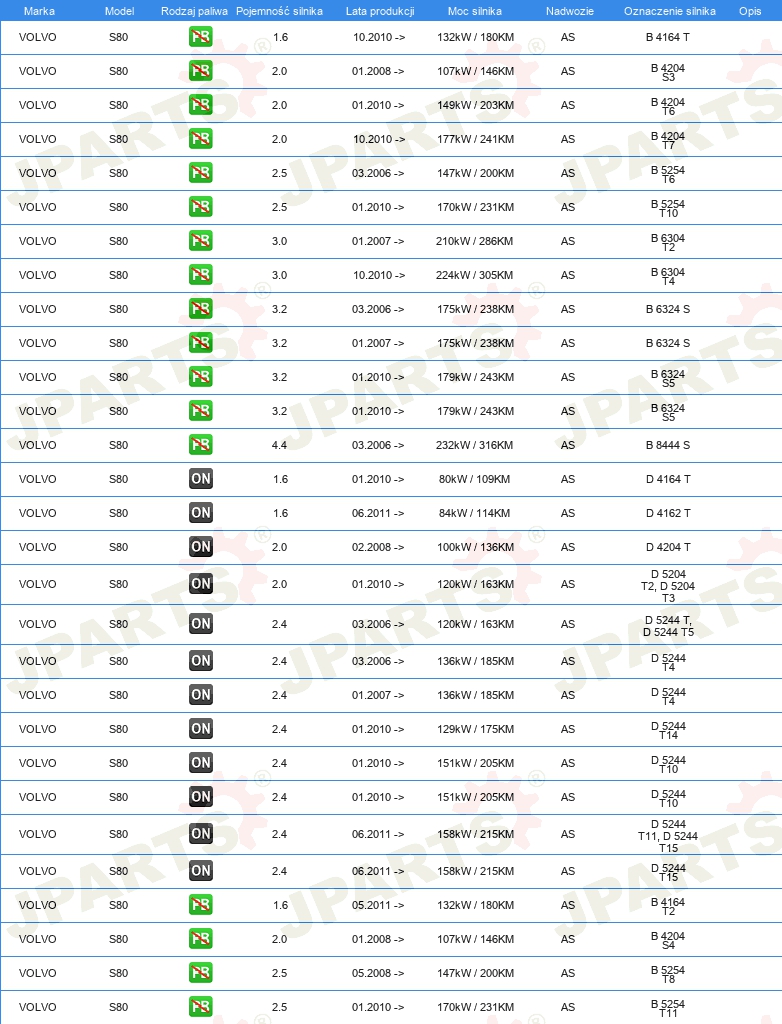Screen dimensions: 782x1024
Task: Click the diesel ON icon for D 4162 T
Action: (201, 513)
